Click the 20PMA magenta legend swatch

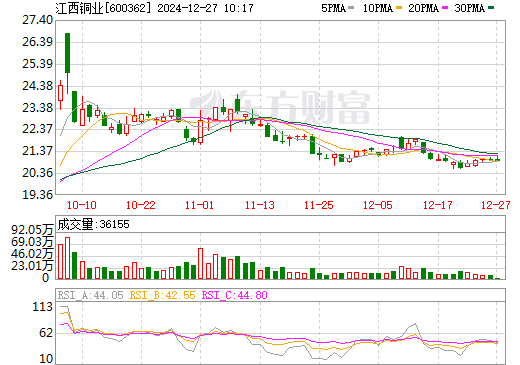tap(445, 8)
